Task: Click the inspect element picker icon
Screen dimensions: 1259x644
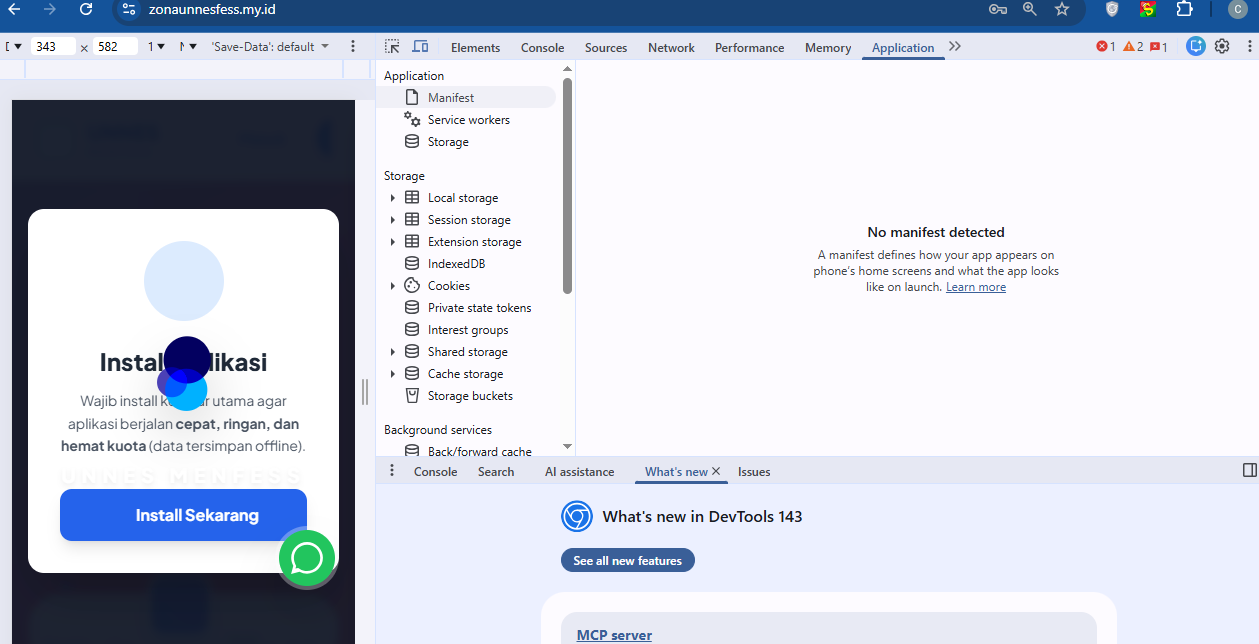Action: click(x=392, y=47)
